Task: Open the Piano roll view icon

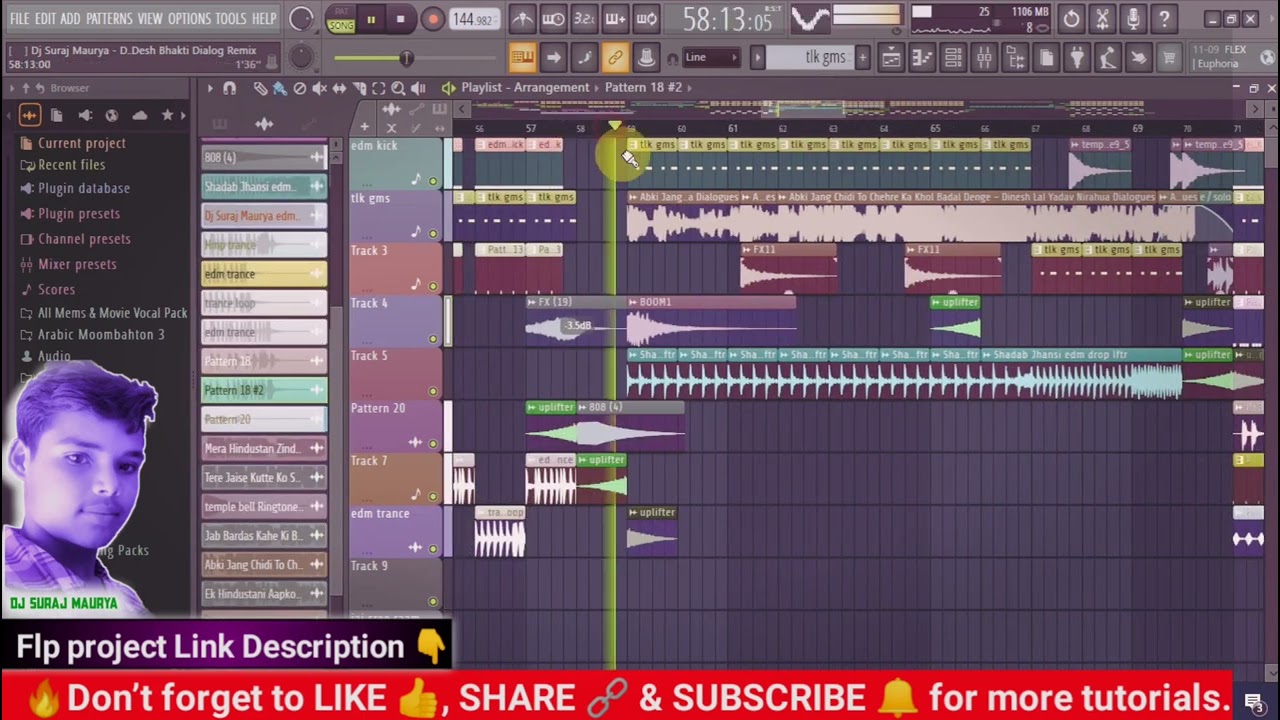Action: point(922,58)
